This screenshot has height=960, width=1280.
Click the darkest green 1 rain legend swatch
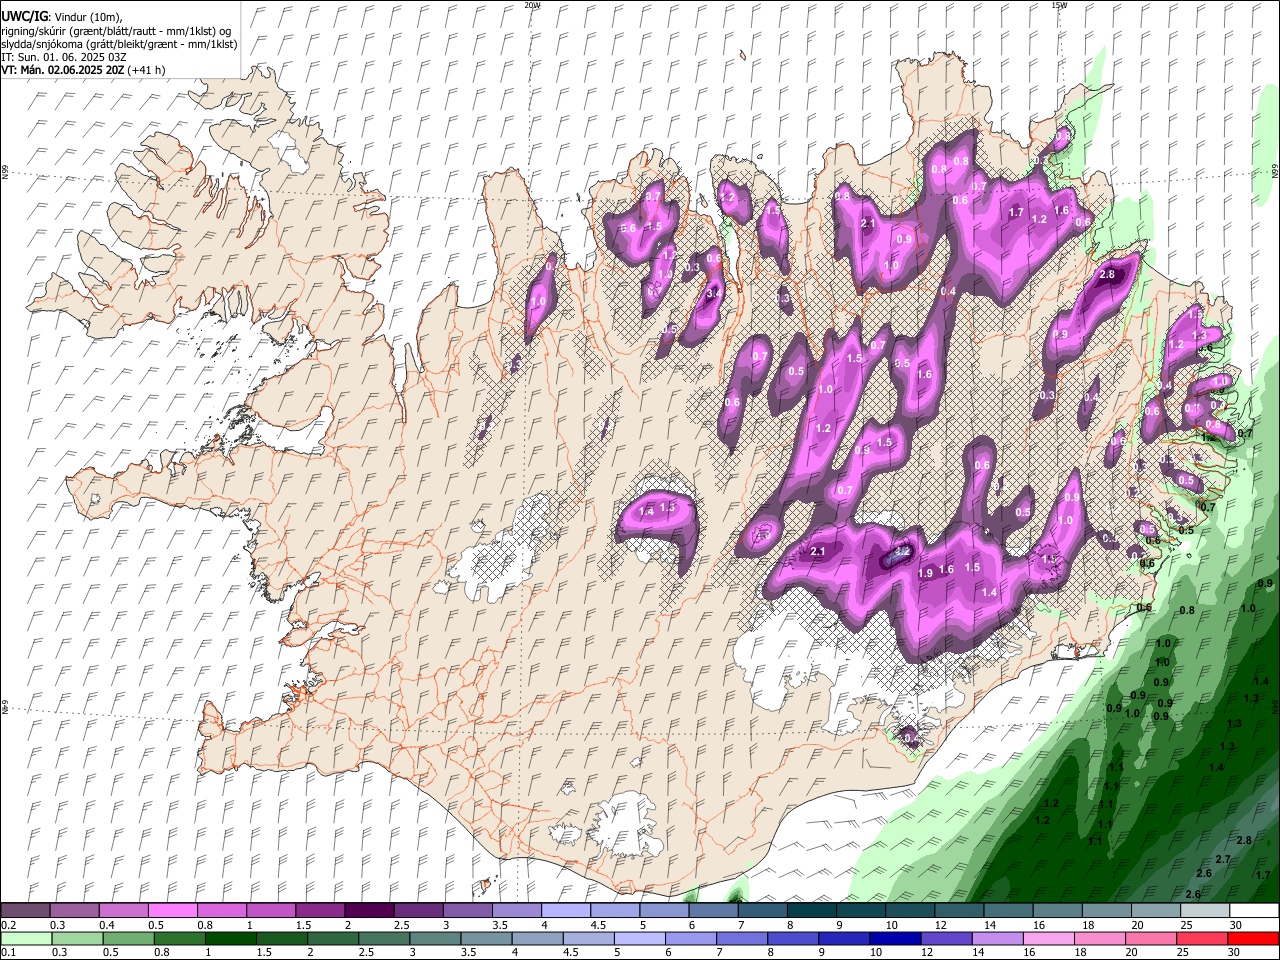tap(230, 939)
